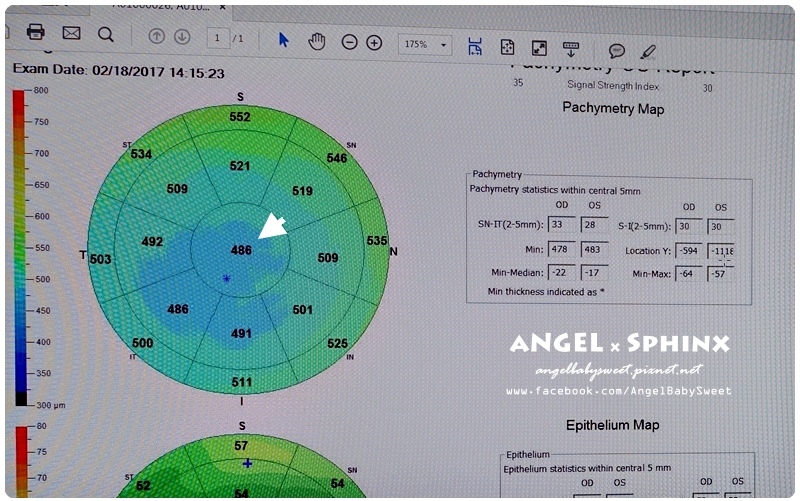
Task: Click the Exam Date 02/18/2017 text
Action: pyautogui.click(x=118, y=70)
